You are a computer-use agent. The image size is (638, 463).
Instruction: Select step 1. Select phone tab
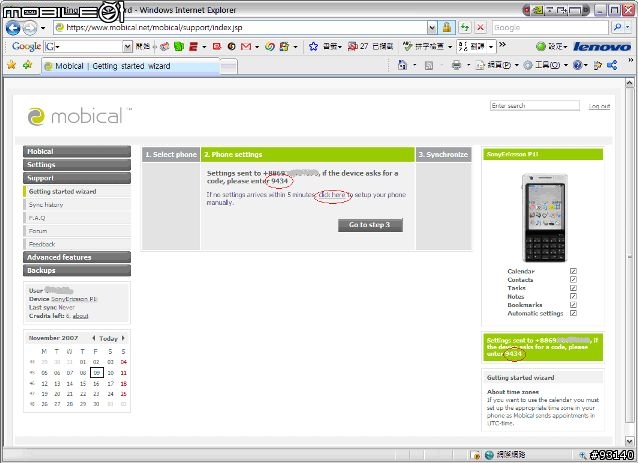click(x=171, y=155)
